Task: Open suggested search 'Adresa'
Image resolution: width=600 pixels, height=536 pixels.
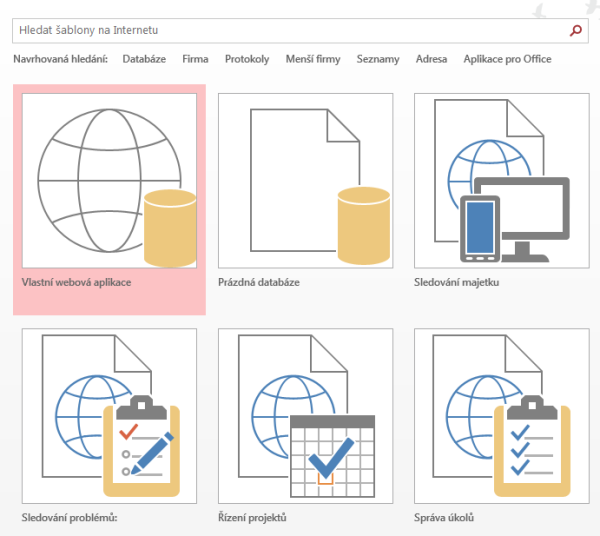Action: tap(431, 59)
